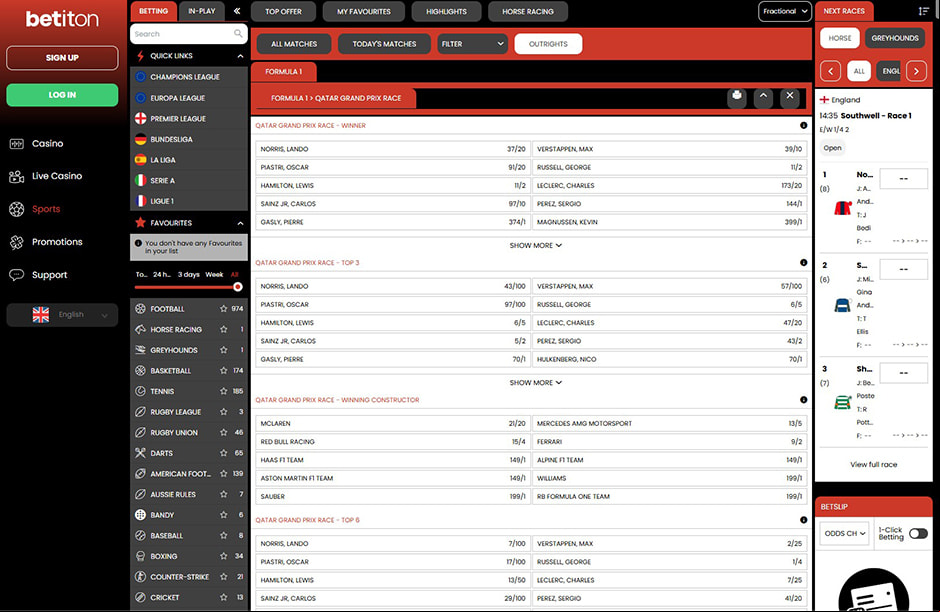This screenshot has width=940, height=612.
Task: Collapse Quick Links section
Action: tap(240, 56)
